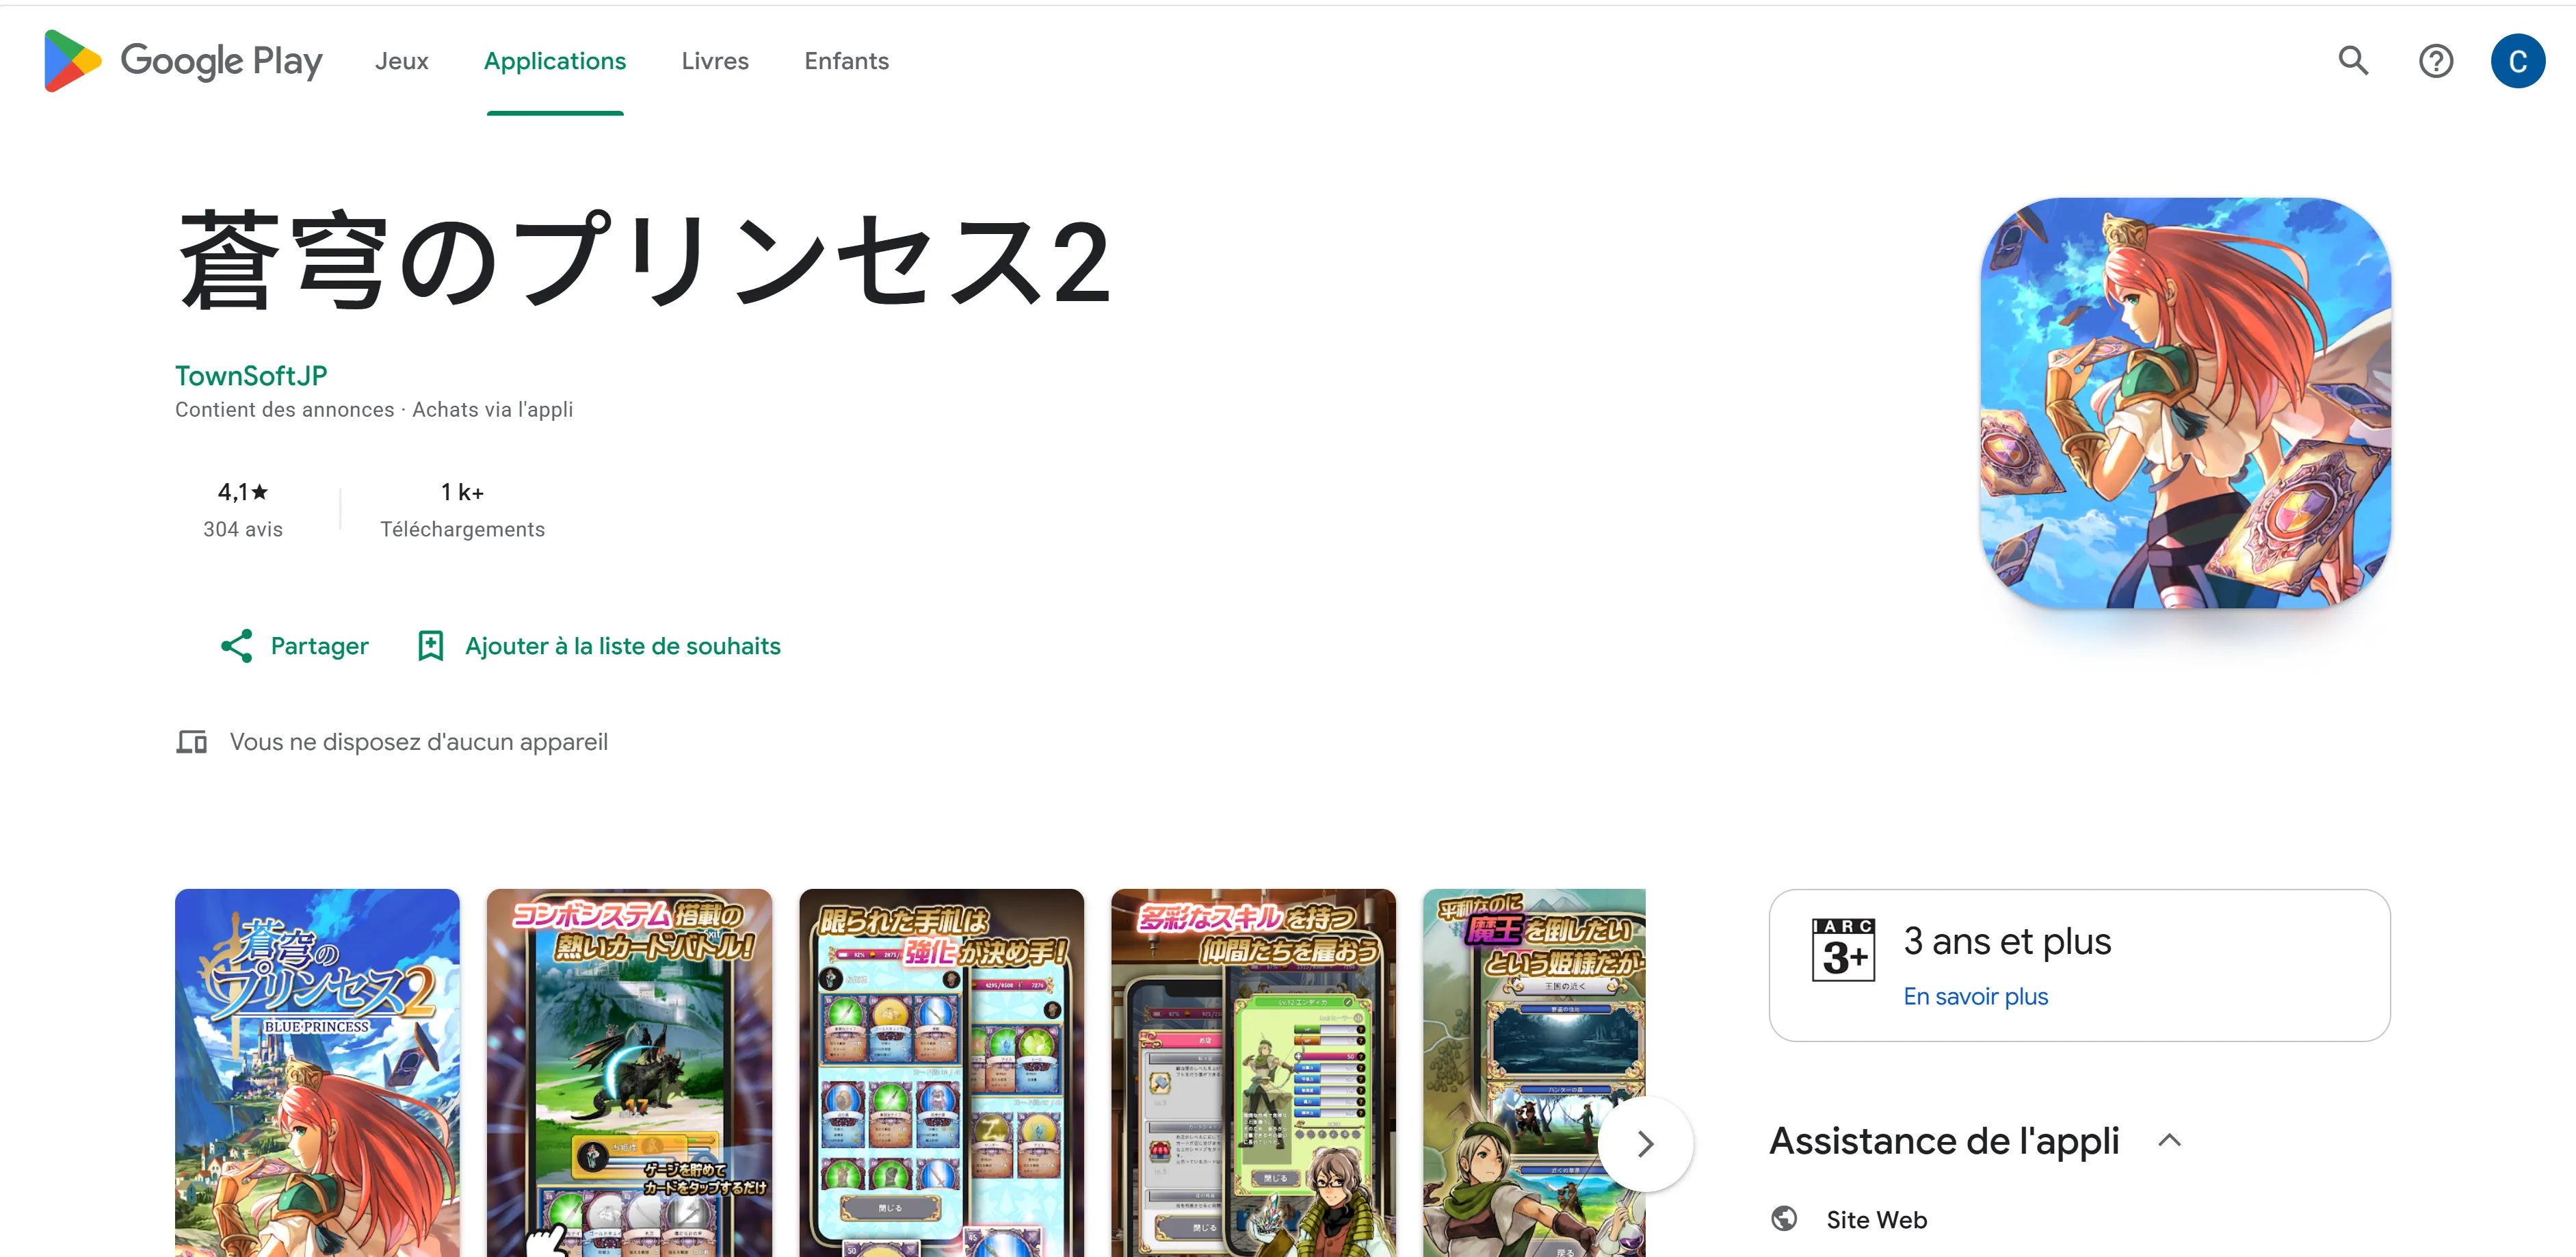Go to the Livres tab

tap(715, 61)
